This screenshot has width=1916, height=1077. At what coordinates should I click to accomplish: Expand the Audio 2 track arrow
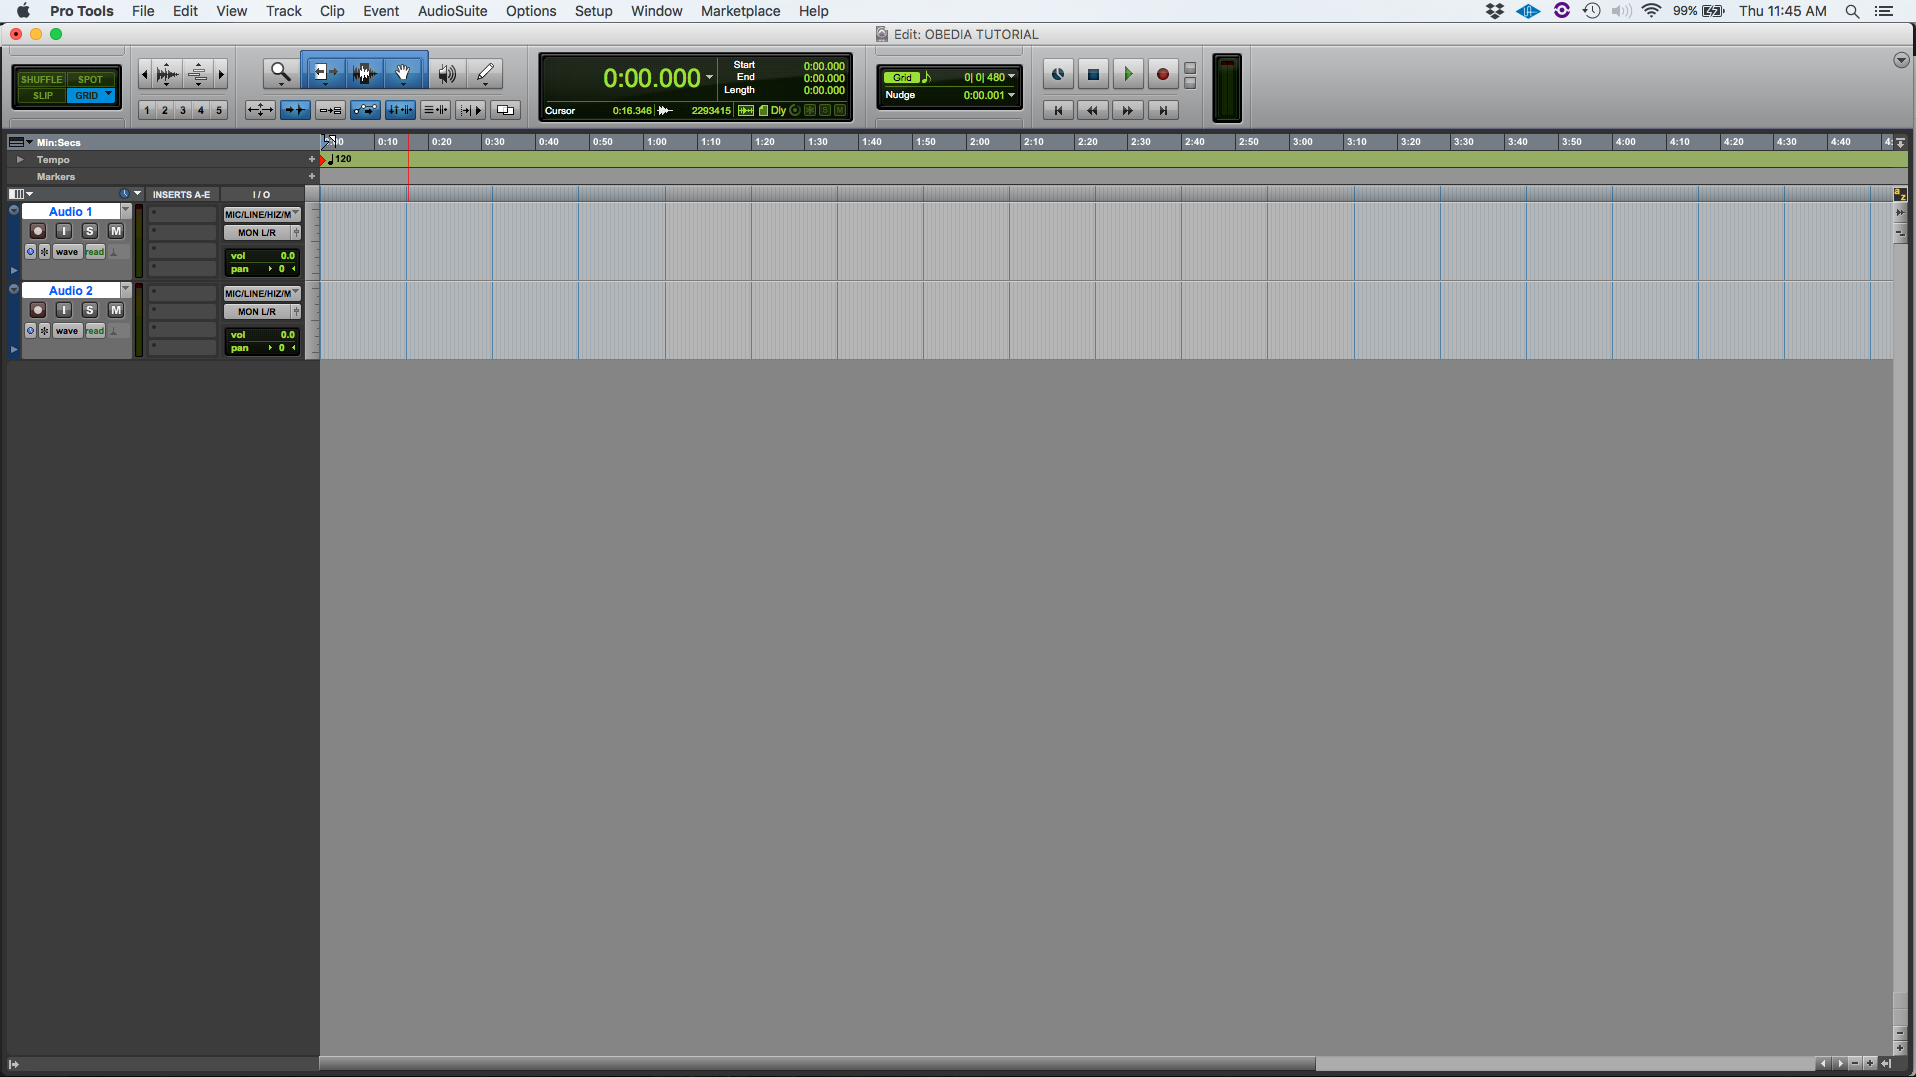(x=12, y=349)
